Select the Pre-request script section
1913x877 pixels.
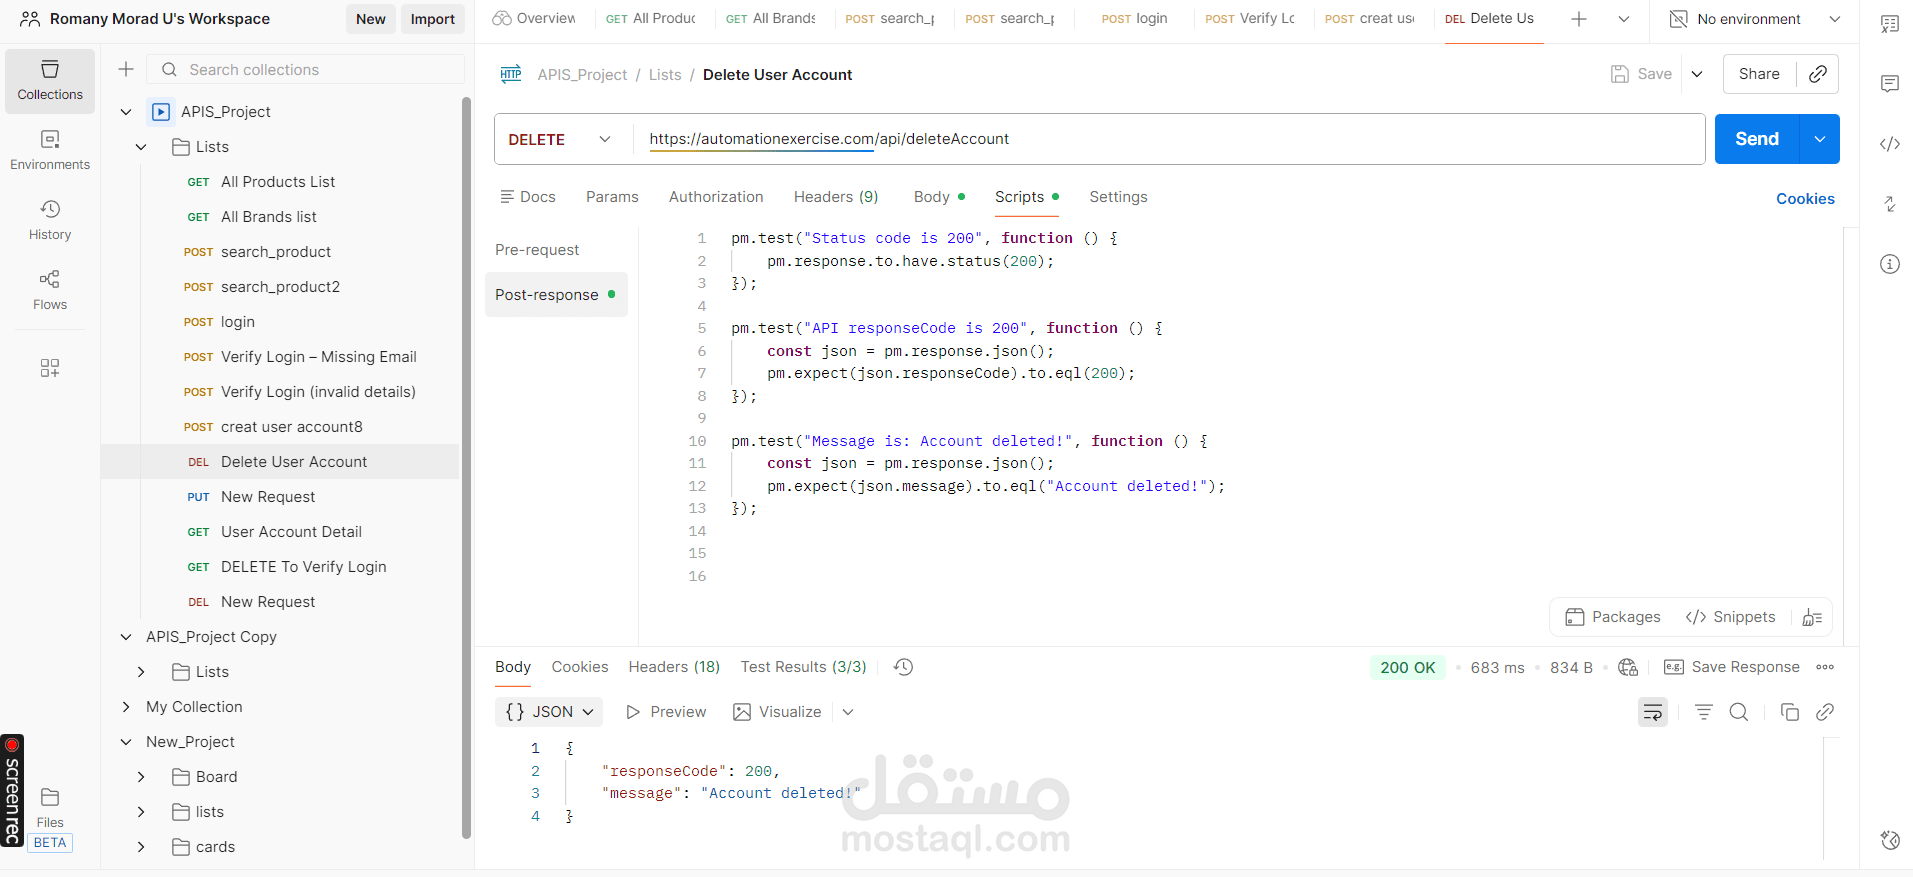pyautogui.click(x=537, y=250)
